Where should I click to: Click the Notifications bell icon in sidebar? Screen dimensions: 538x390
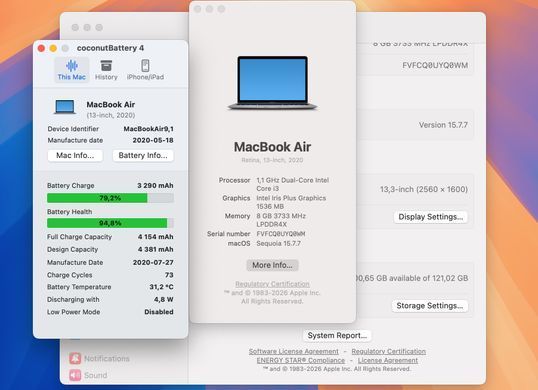[75, 358]
